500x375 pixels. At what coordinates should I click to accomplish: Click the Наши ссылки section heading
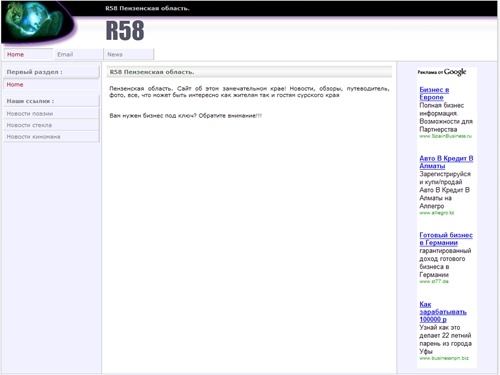click(x=30, y=101)
